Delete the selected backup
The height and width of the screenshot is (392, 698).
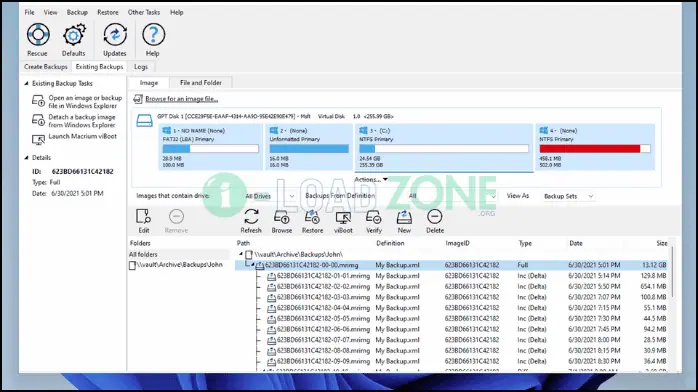point(435,221)
